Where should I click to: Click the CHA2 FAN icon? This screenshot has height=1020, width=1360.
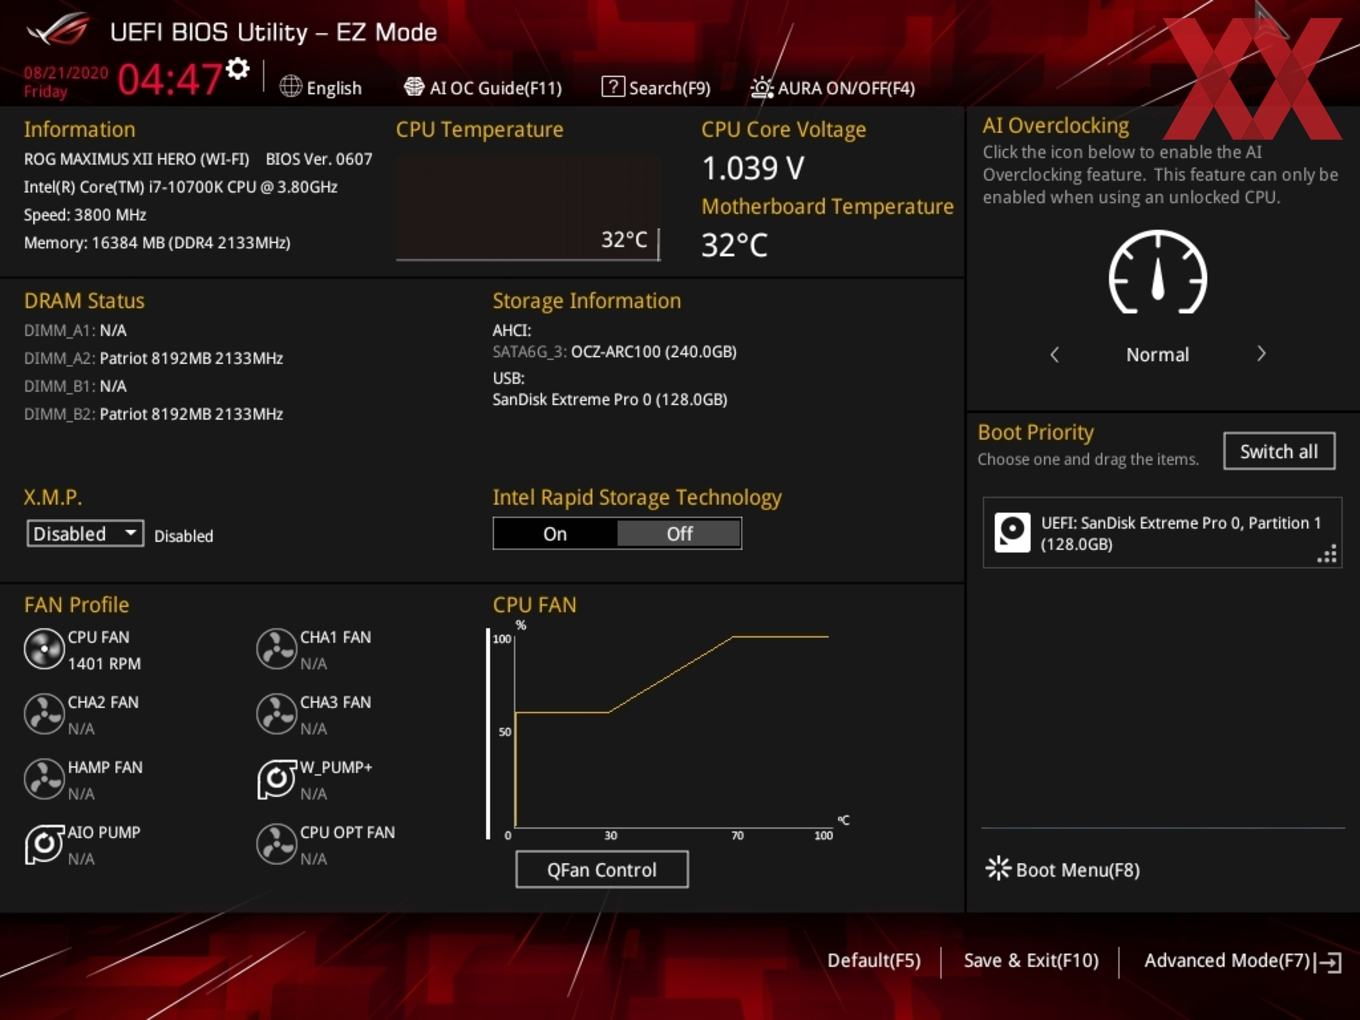(x=44, y=714)
